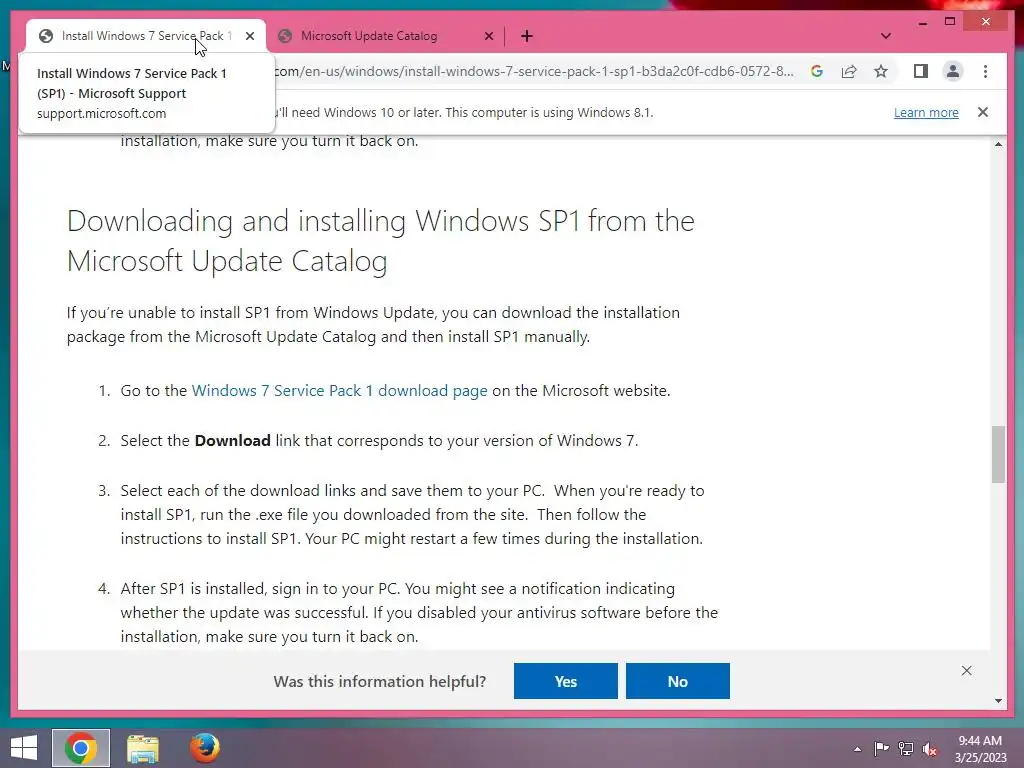Click the address bar URL
The width and height of the screenshot is (1024, 768).
[x=534, y=71]
